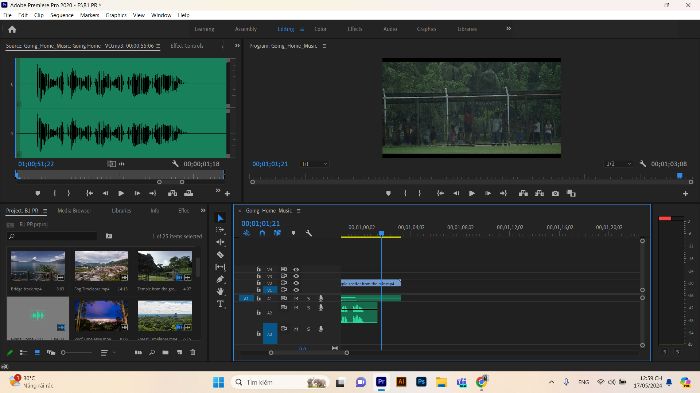The height and width of the screenshot is (393, 700).
Task: Click New Item icon in Project panel
Action: pyautogui.click(x=179, y=352)
